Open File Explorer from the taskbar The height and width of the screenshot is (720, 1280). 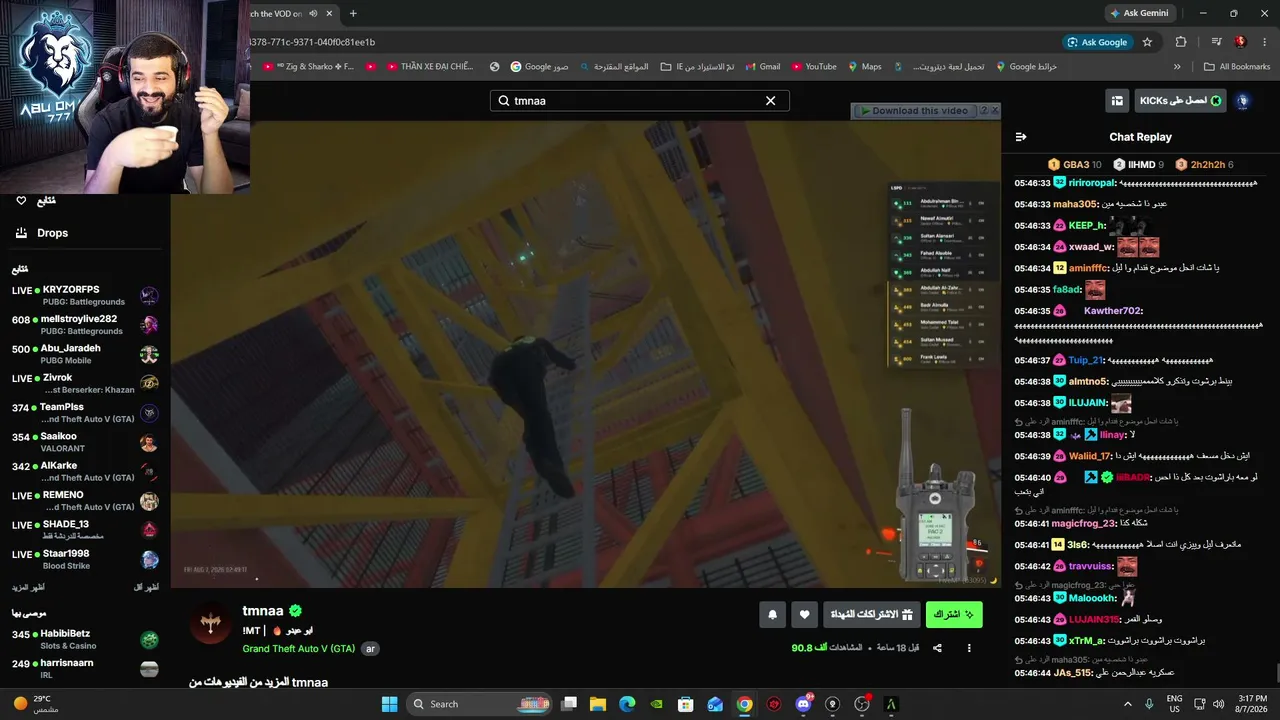tap(598, 704)
